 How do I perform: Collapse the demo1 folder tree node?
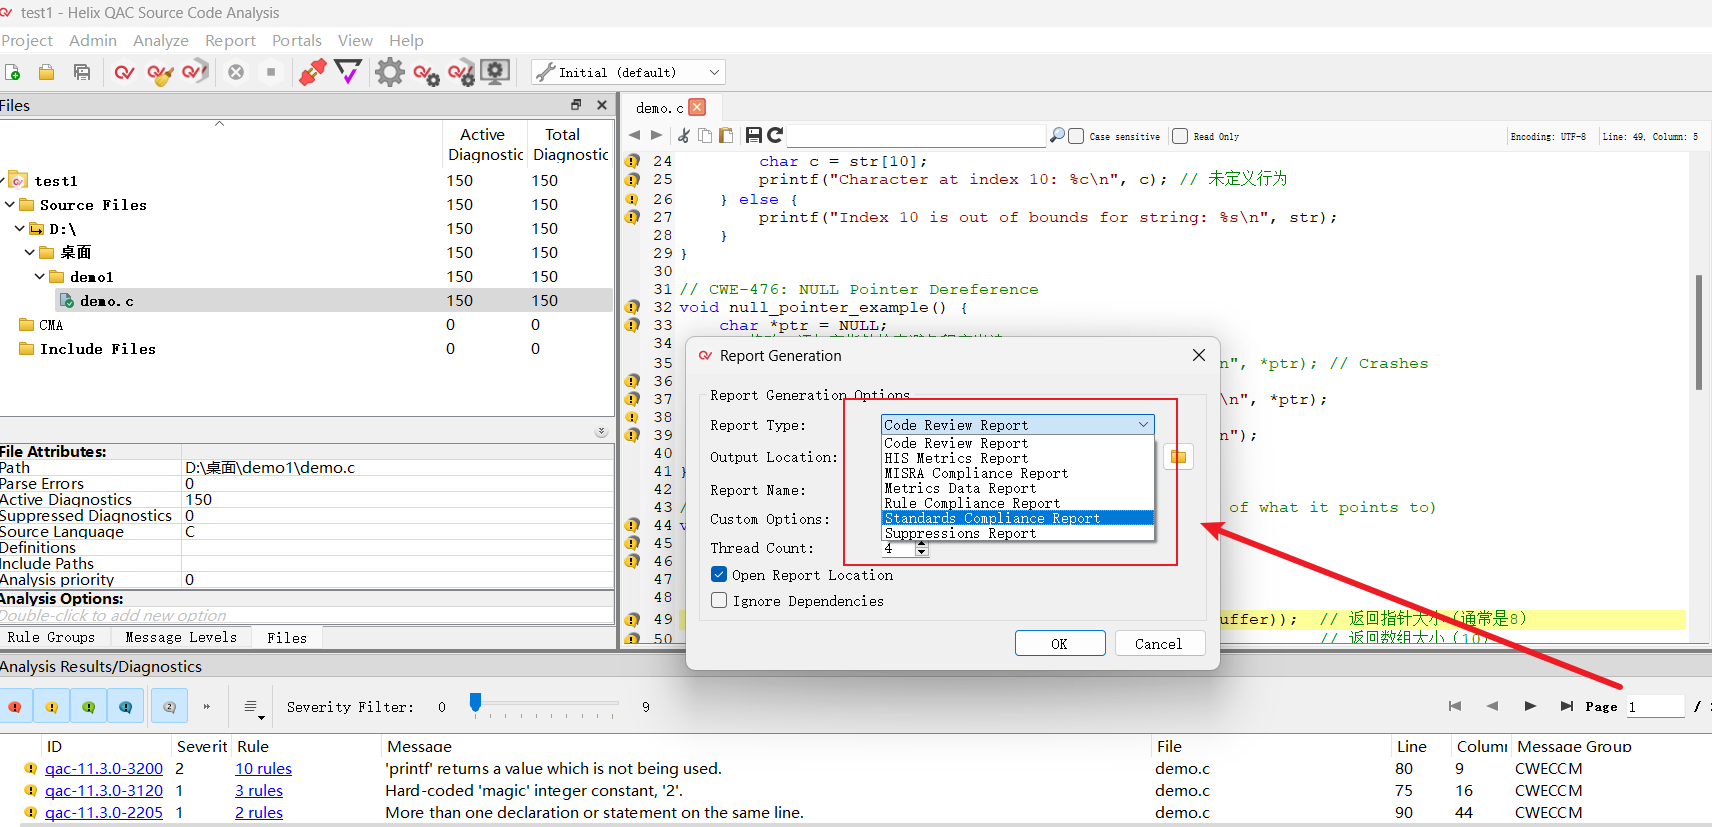coord(39,276)
